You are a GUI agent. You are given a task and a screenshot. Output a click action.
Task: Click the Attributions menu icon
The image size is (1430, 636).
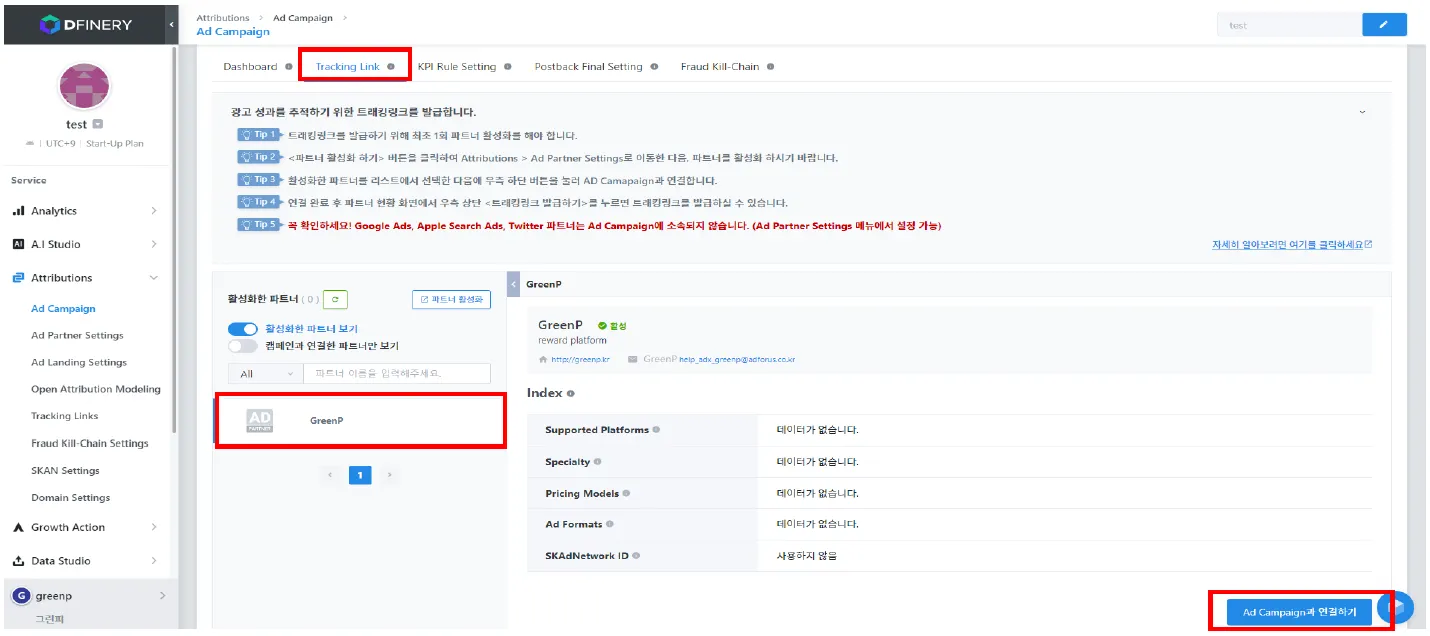point(18,278)
